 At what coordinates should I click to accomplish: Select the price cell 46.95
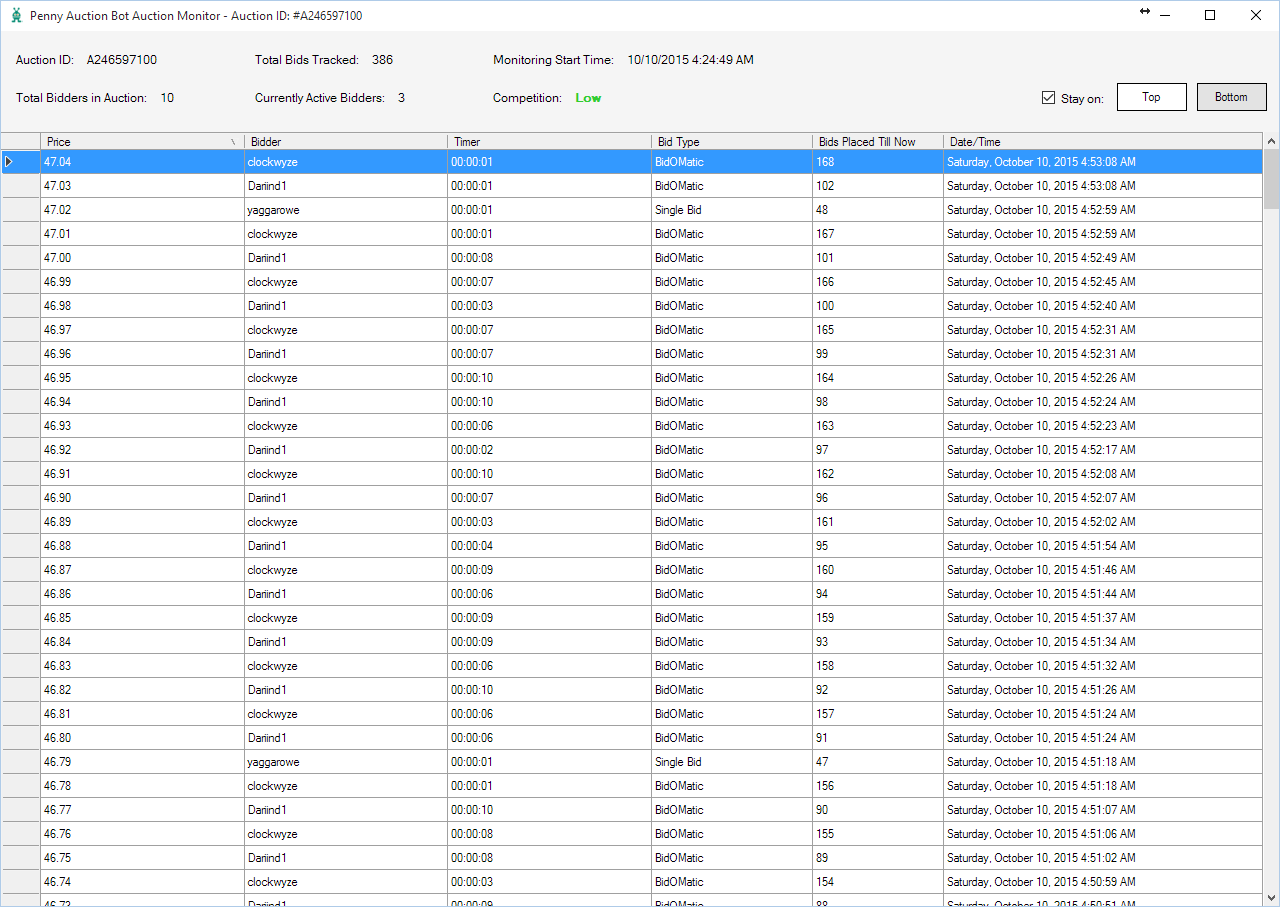142,378
